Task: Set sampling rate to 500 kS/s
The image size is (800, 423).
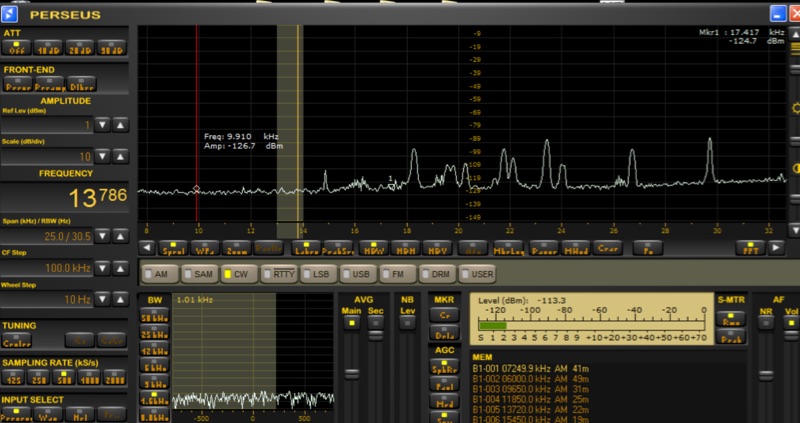Action: 63,378
